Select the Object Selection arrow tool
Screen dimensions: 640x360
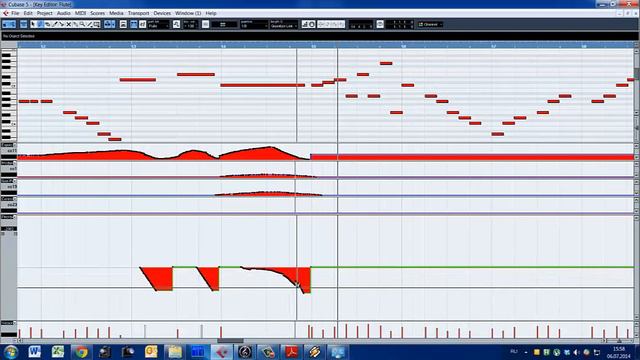(33, 24)
